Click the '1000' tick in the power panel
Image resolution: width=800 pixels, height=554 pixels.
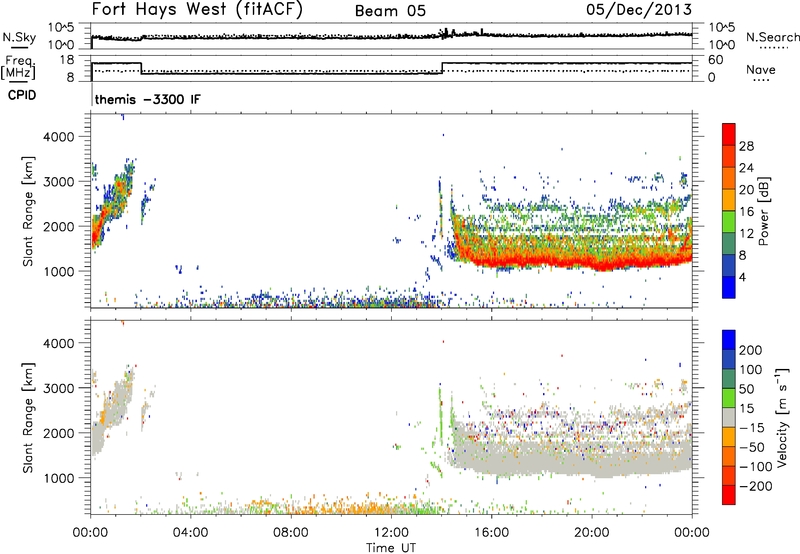pos(59,271)
